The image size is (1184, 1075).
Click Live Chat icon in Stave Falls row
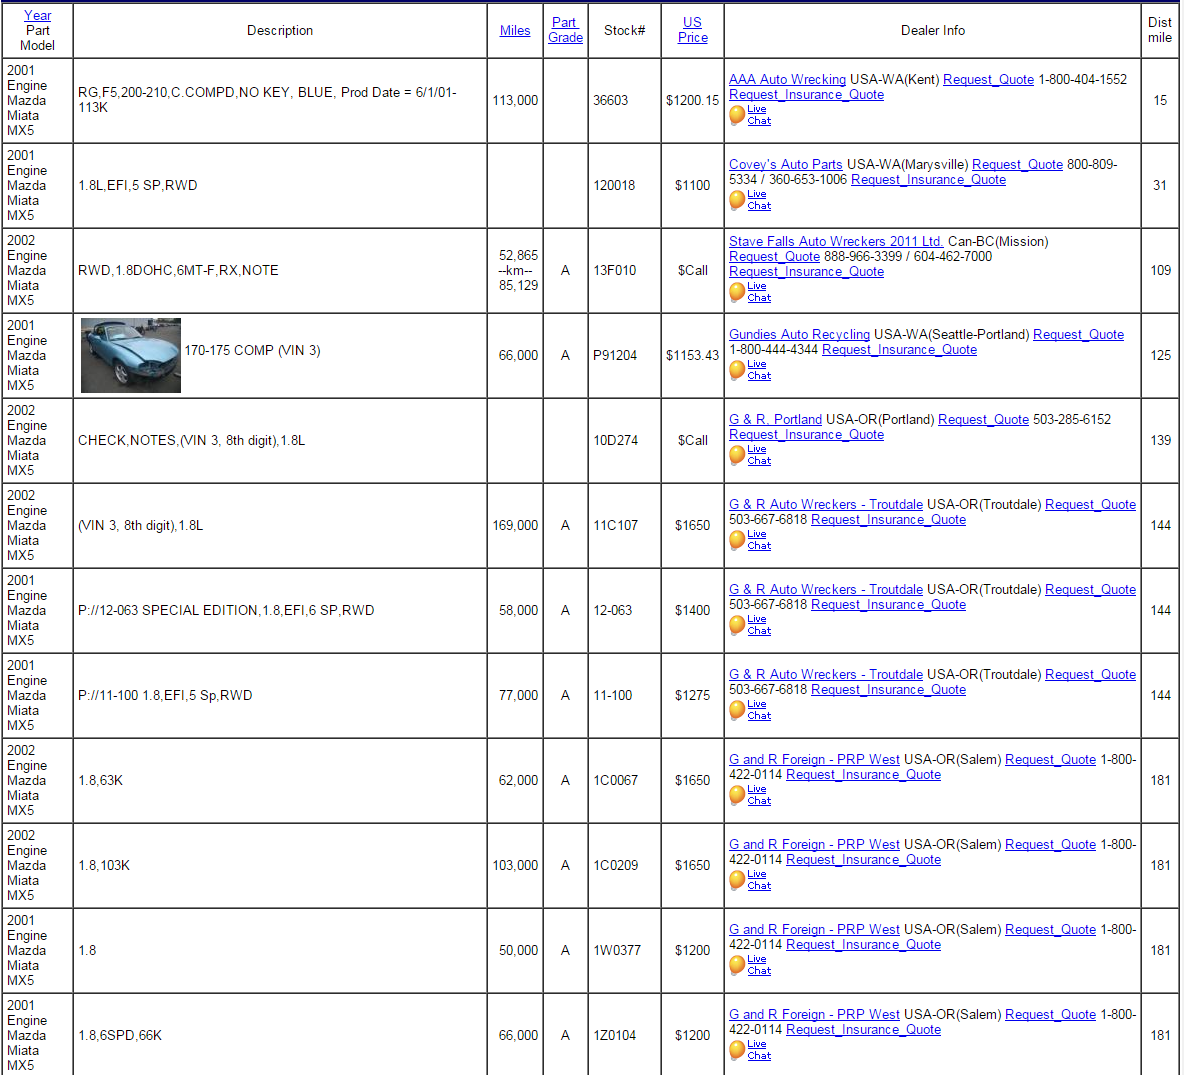(x=737, y=292)
